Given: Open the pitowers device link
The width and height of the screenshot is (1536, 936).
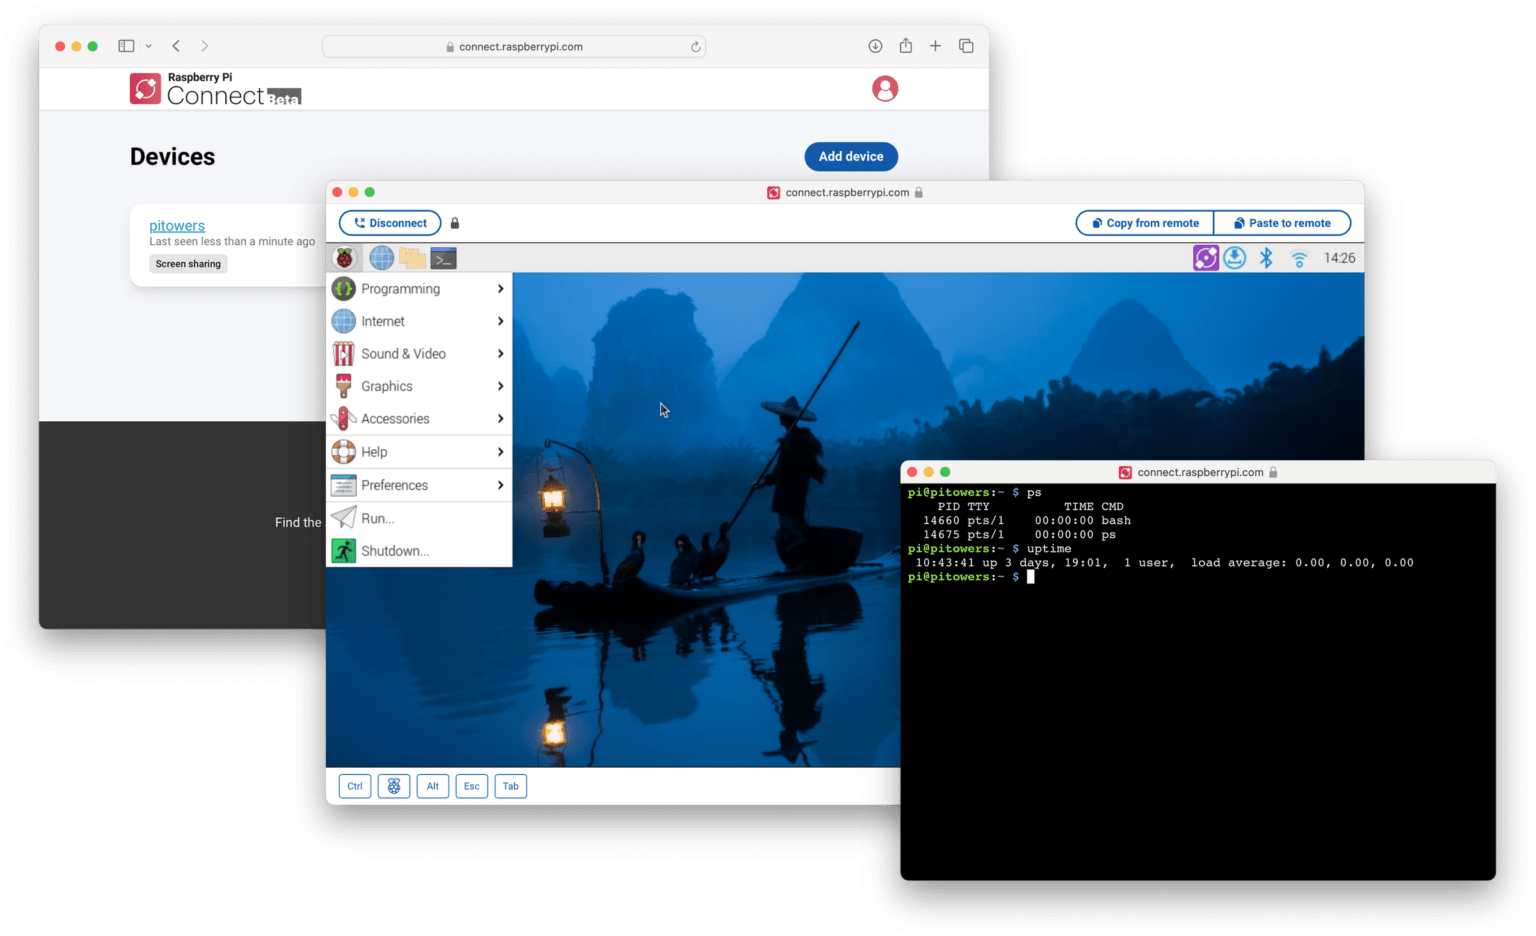Looking at the screenshot, I should tap(177, 226).
